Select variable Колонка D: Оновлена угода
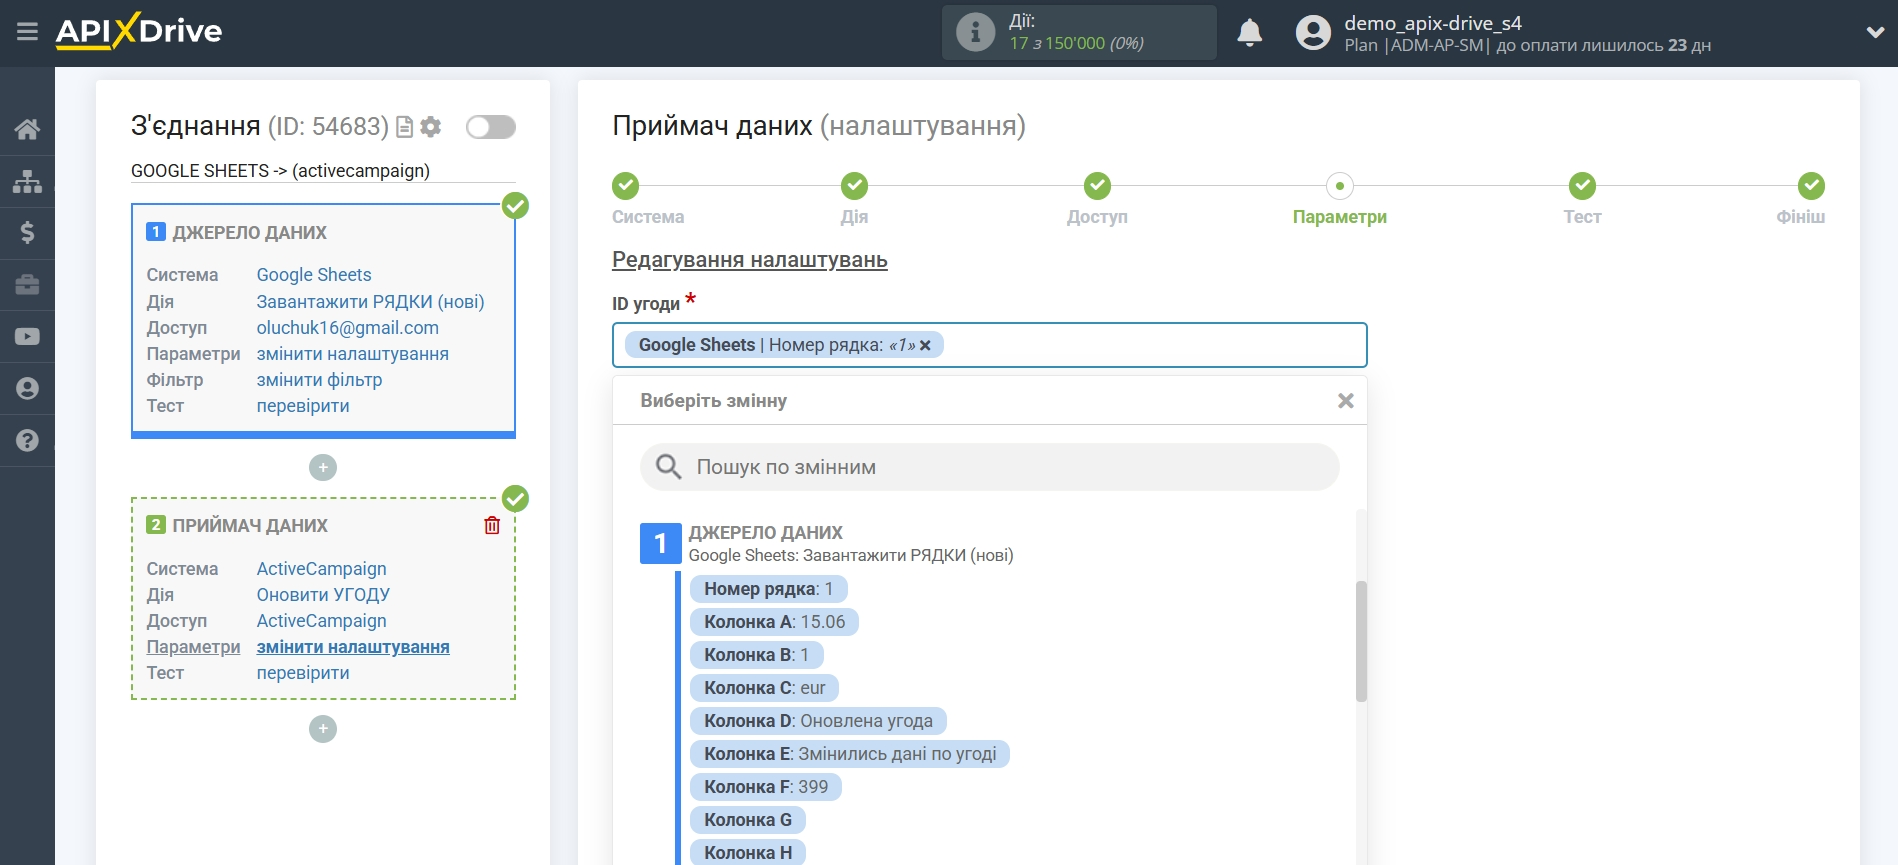 [x=818, y=721]
